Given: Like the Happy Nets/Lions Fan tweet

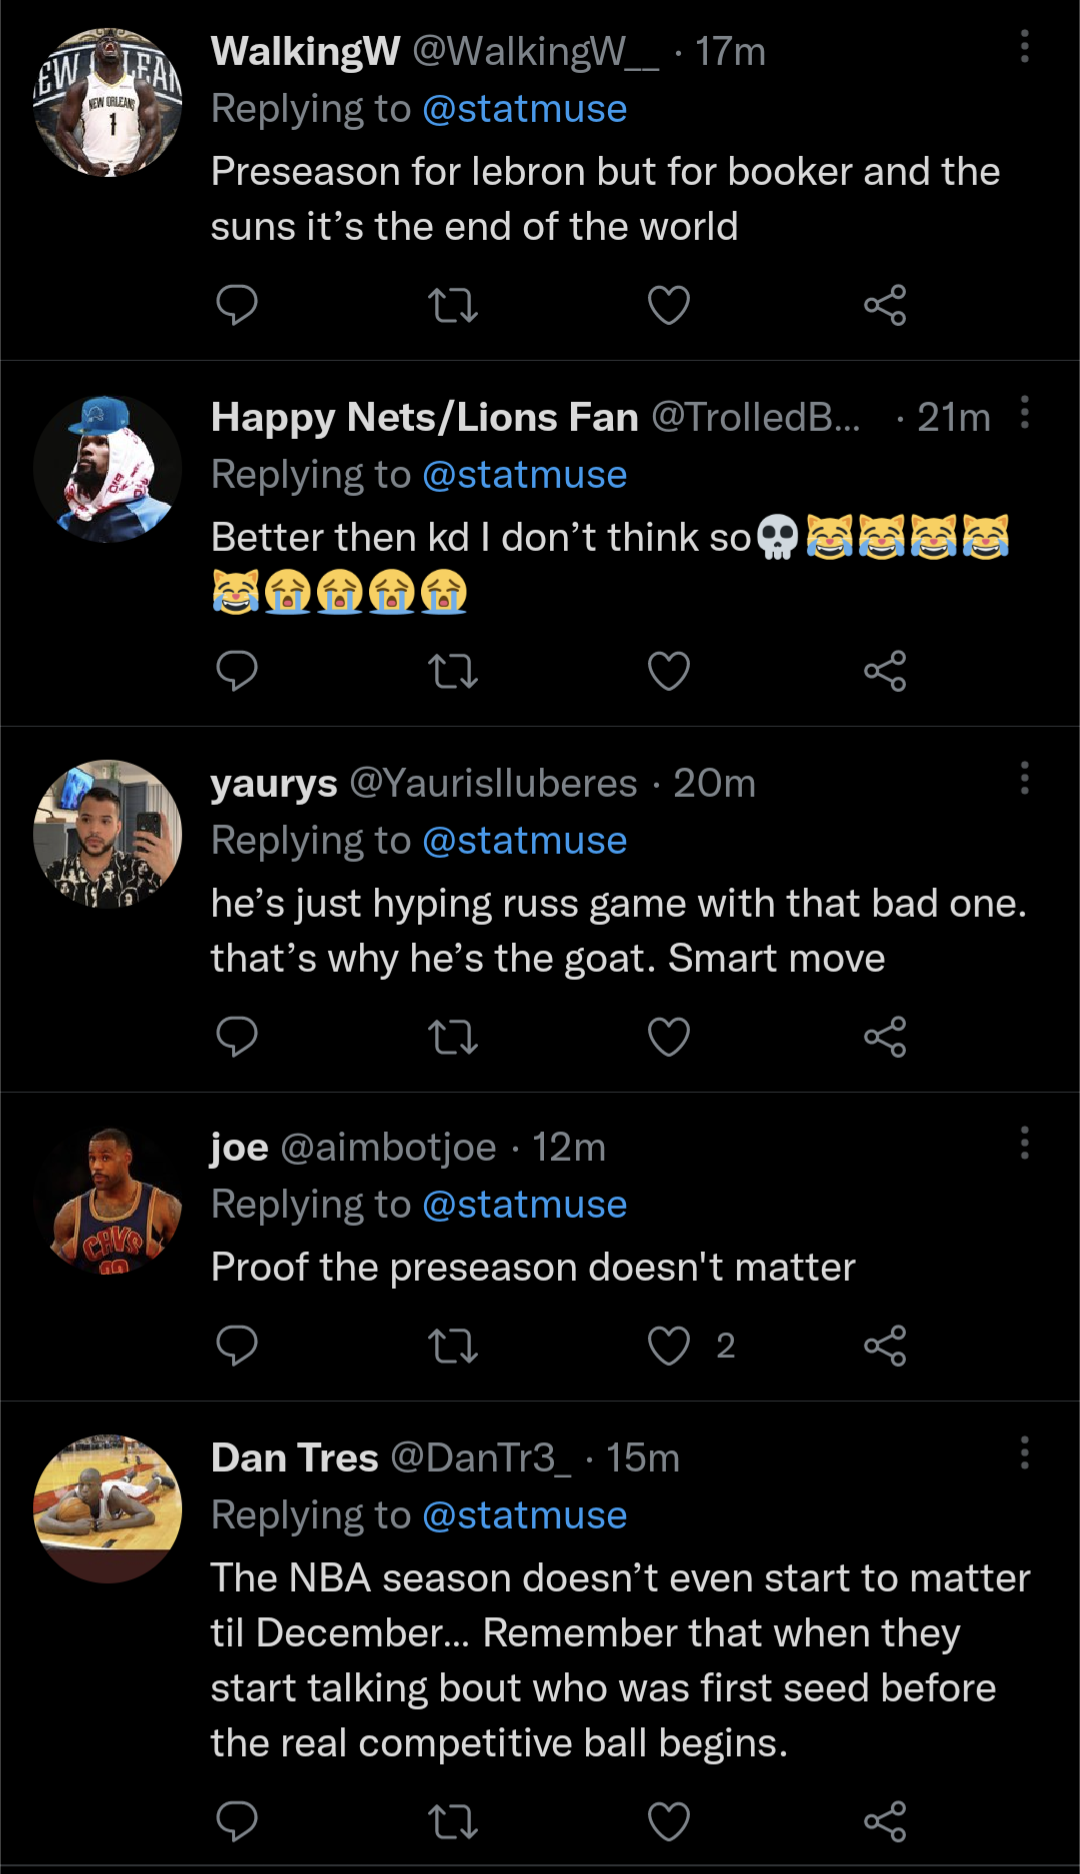Looking at the screenshot, I should [669, 671].
